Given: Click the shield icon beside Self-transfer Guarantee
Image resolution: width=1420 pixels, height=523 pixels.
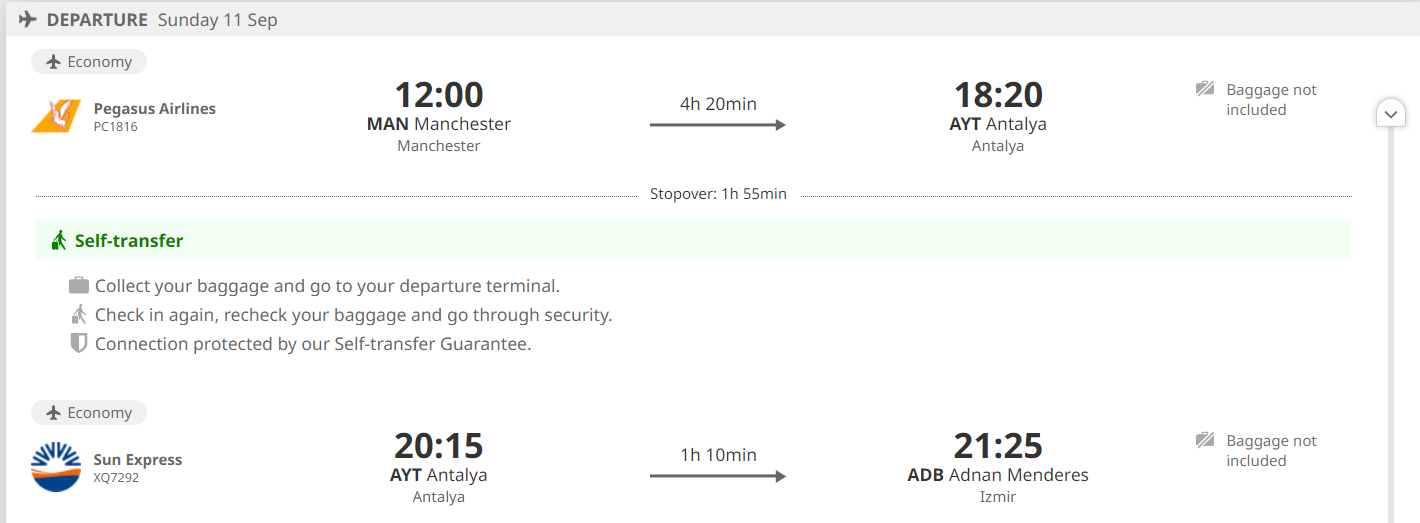Looking at the screenshot, I should tap(79, 344).
